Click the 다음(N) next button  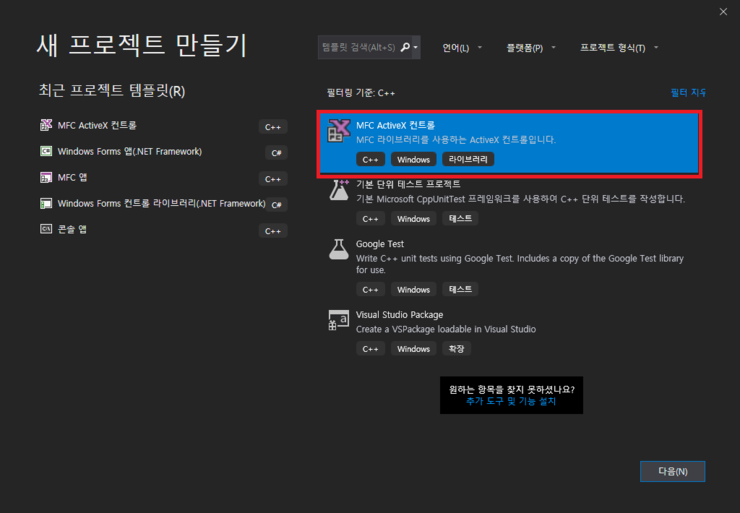(673, 471)
